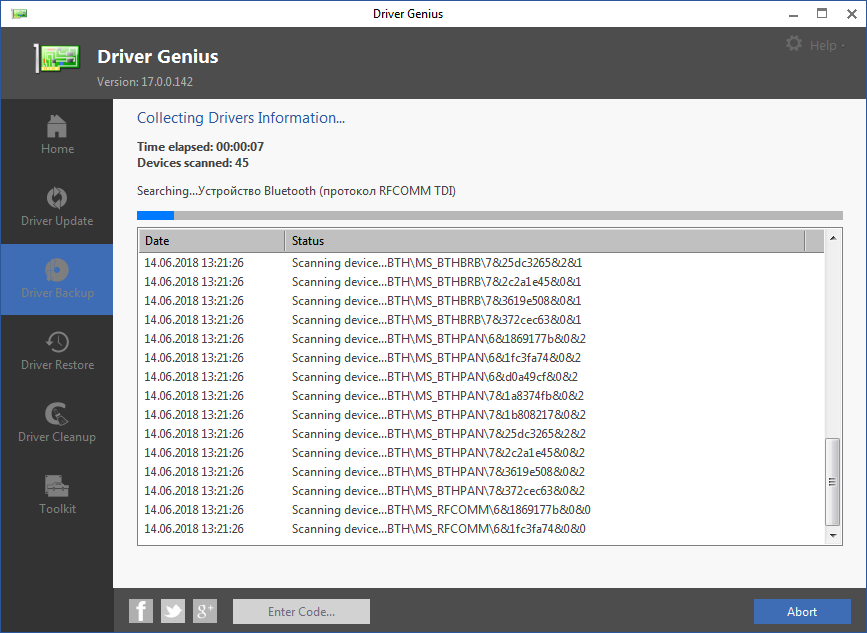Click the title bar app icon

coord(19,13)
